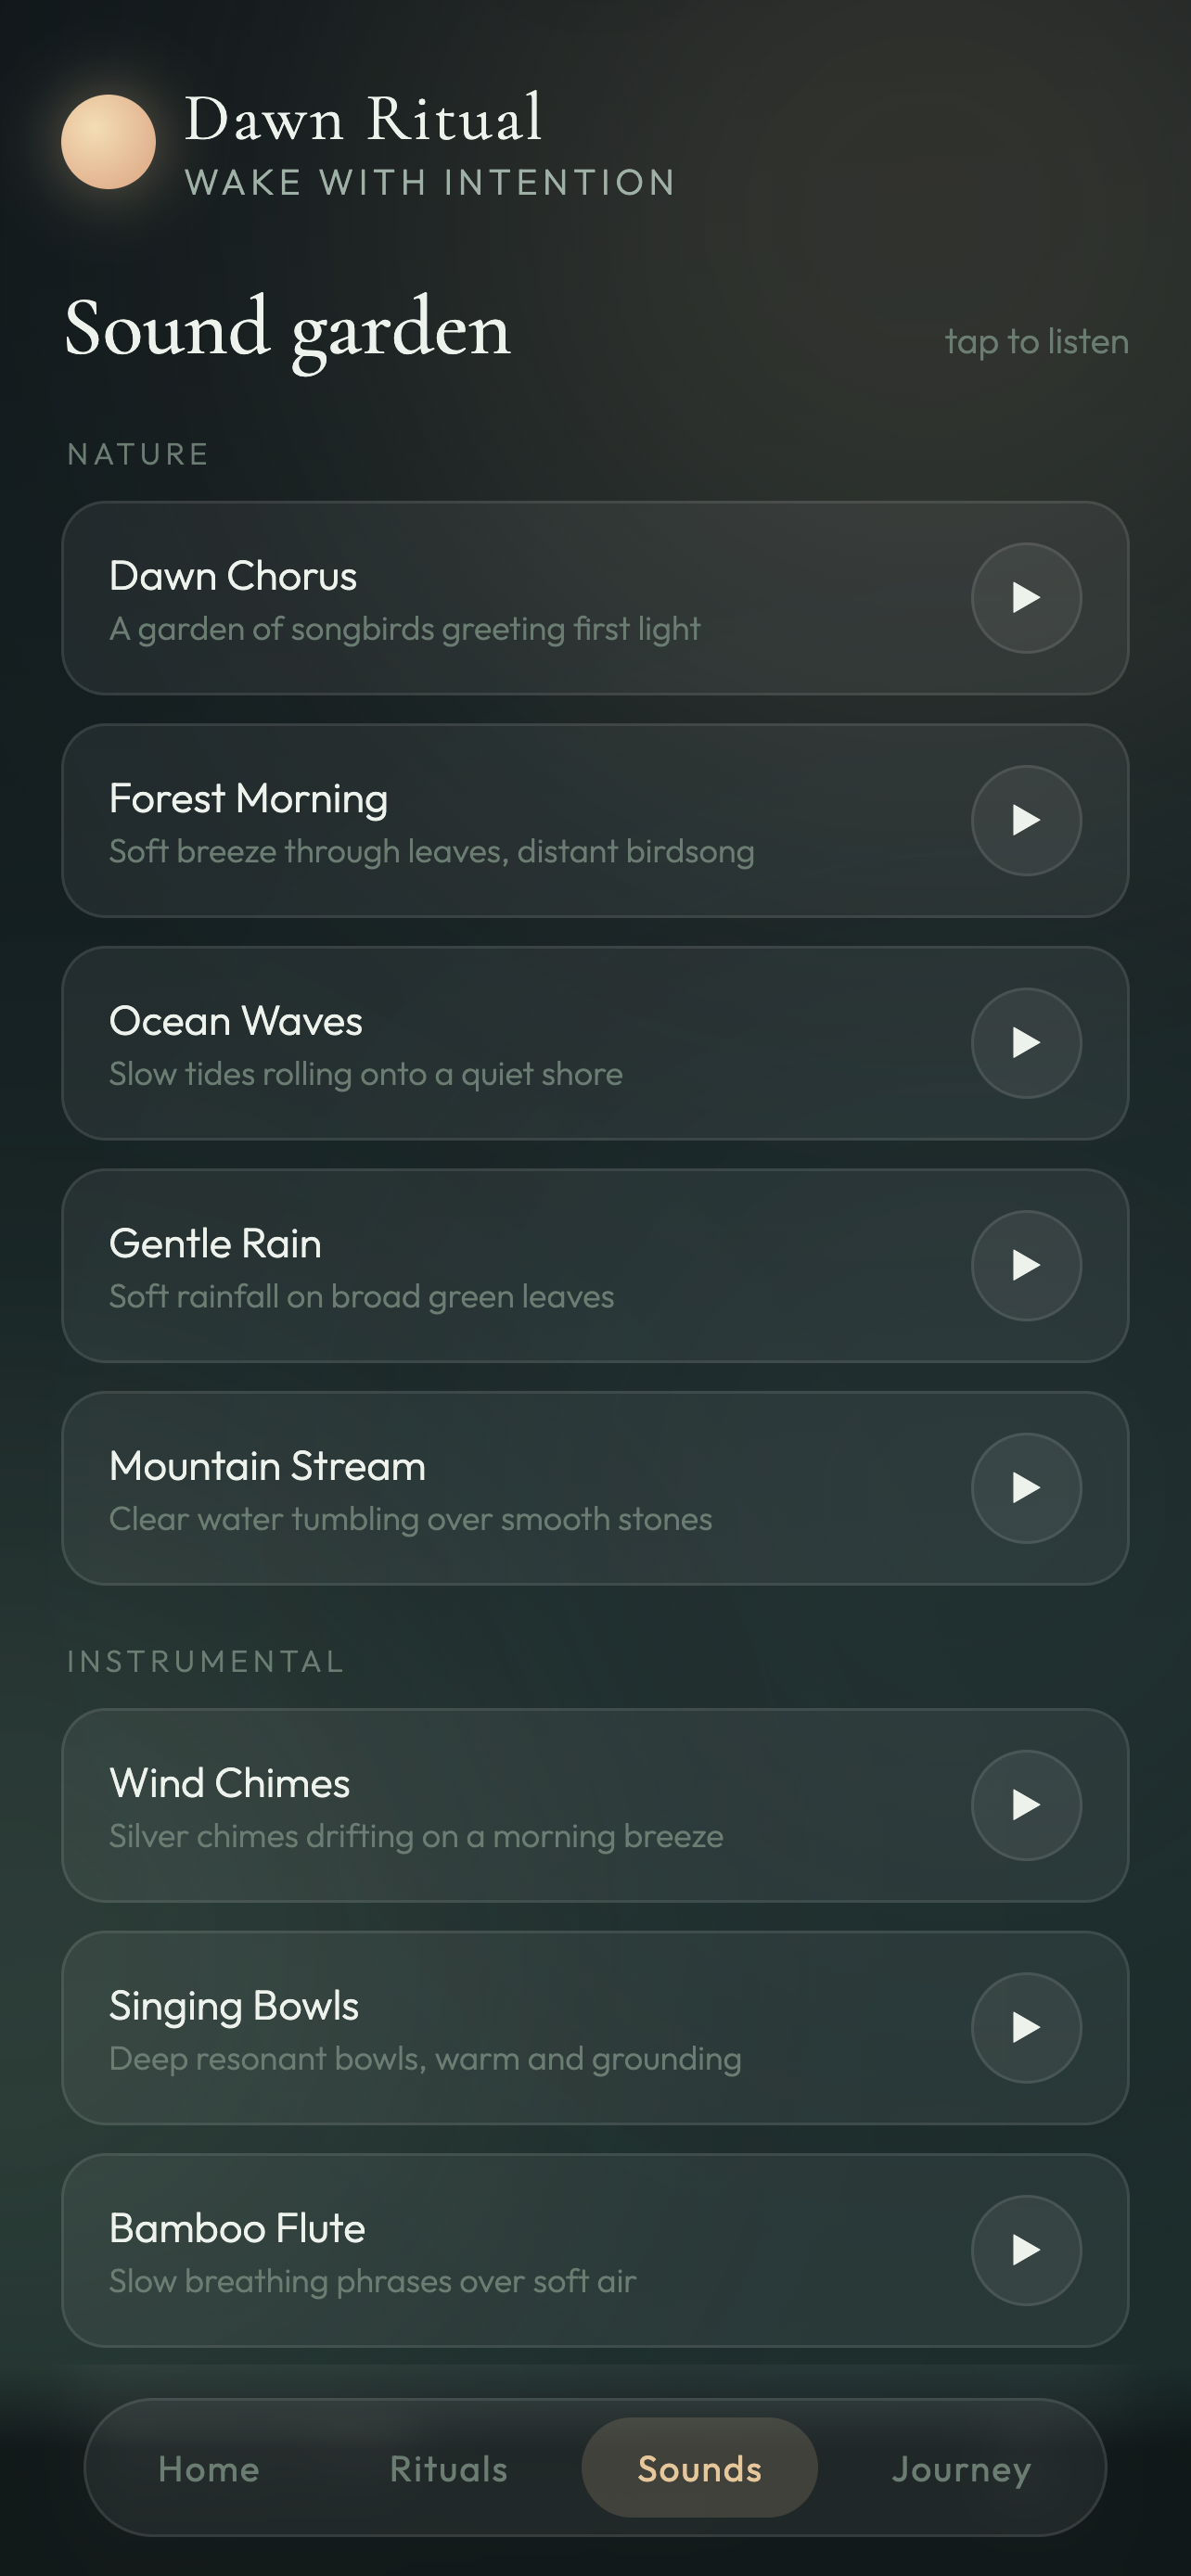Click the 'tap to listen' hint text

[x=1037, y=342]
